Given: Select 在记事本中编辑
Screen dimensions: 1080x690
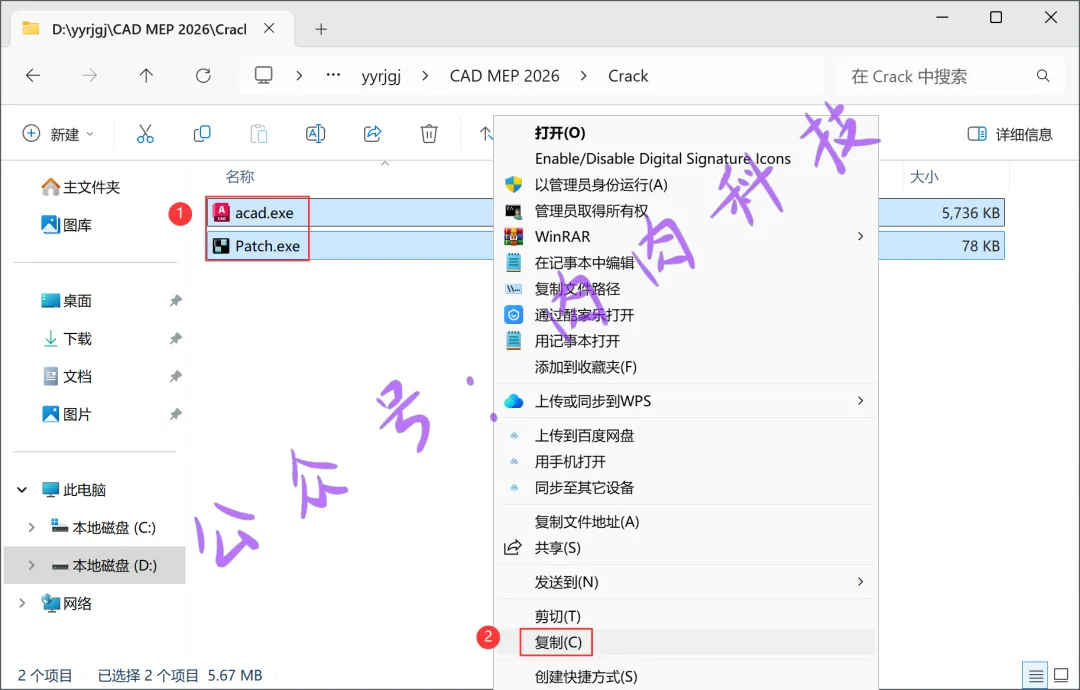Looking at the screenshot, I should pos(585,262).
